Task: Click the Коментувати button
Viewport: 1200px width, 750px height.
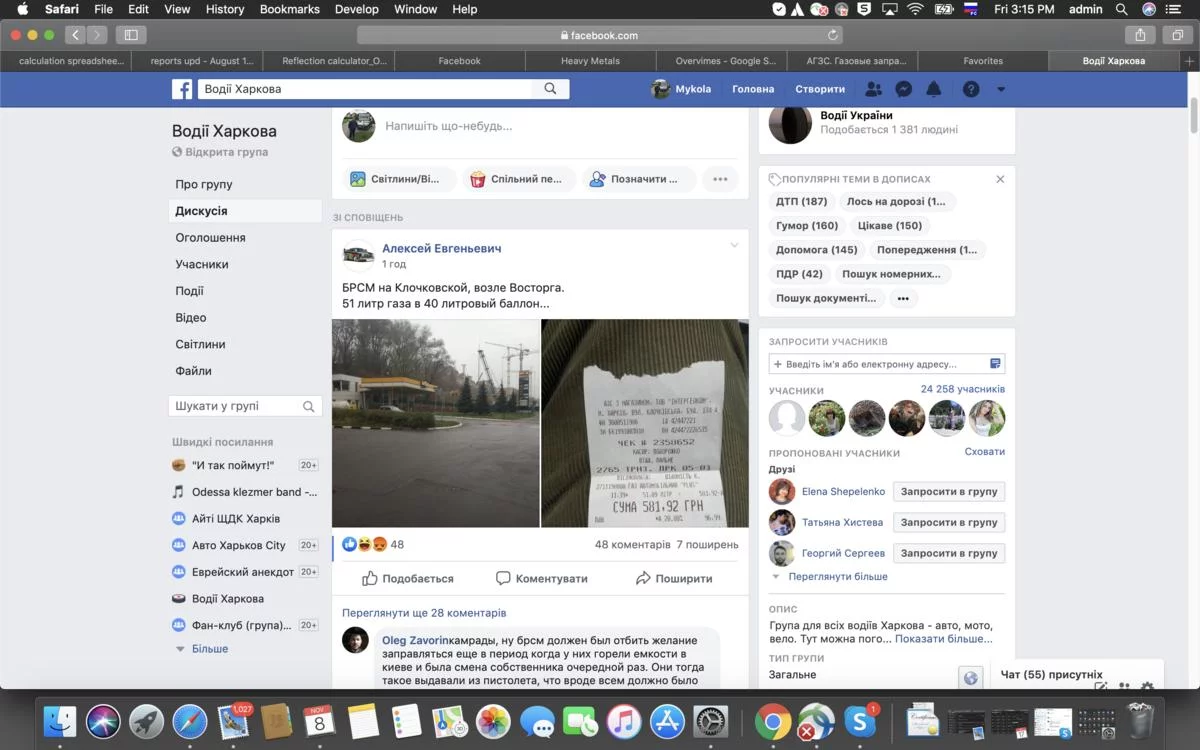Action: coord(542,578)
